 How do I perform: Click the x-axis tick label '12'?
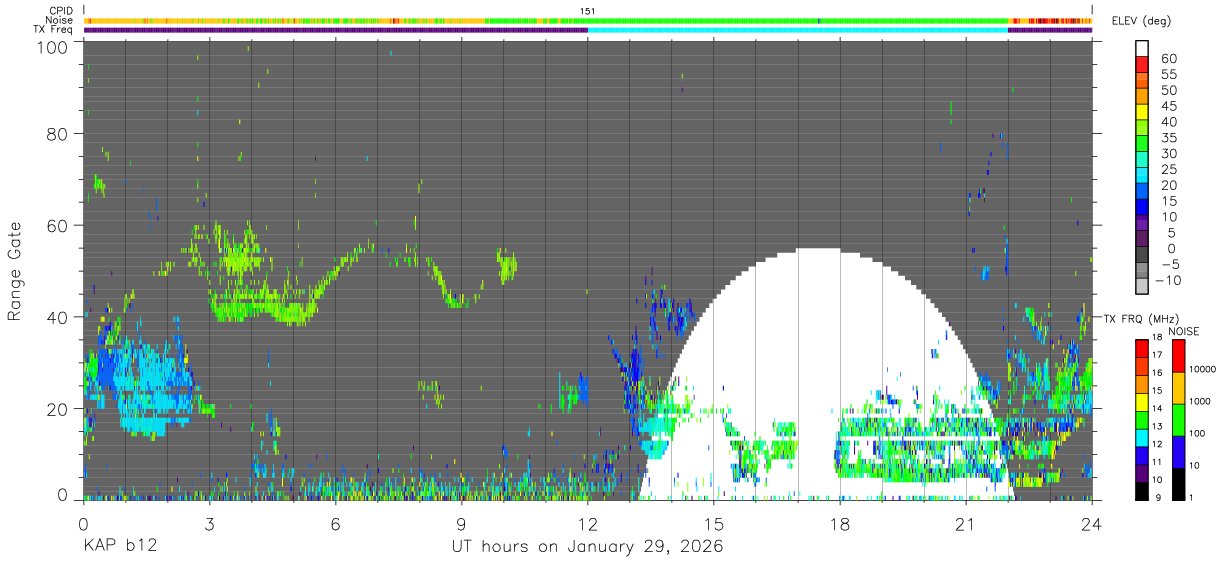pyautogui.click(x=588, y=524)
